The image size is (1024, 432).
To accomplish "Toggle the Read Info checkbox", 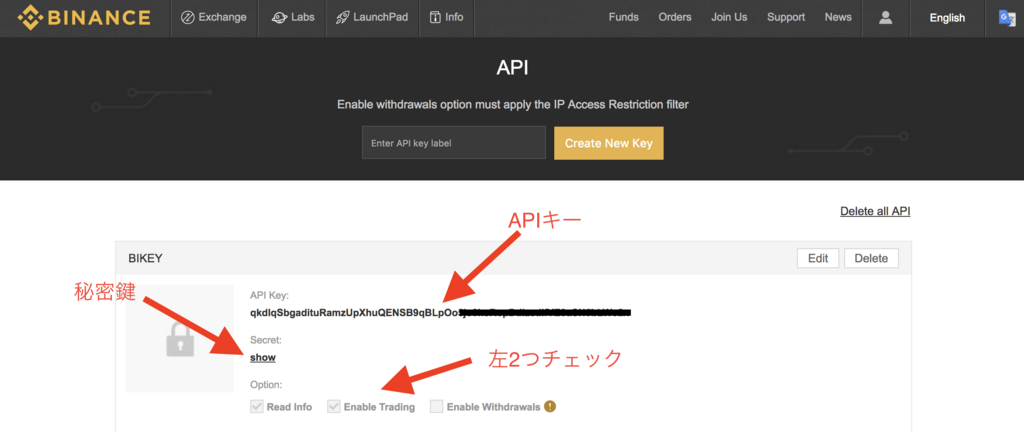I will (256, 407).
